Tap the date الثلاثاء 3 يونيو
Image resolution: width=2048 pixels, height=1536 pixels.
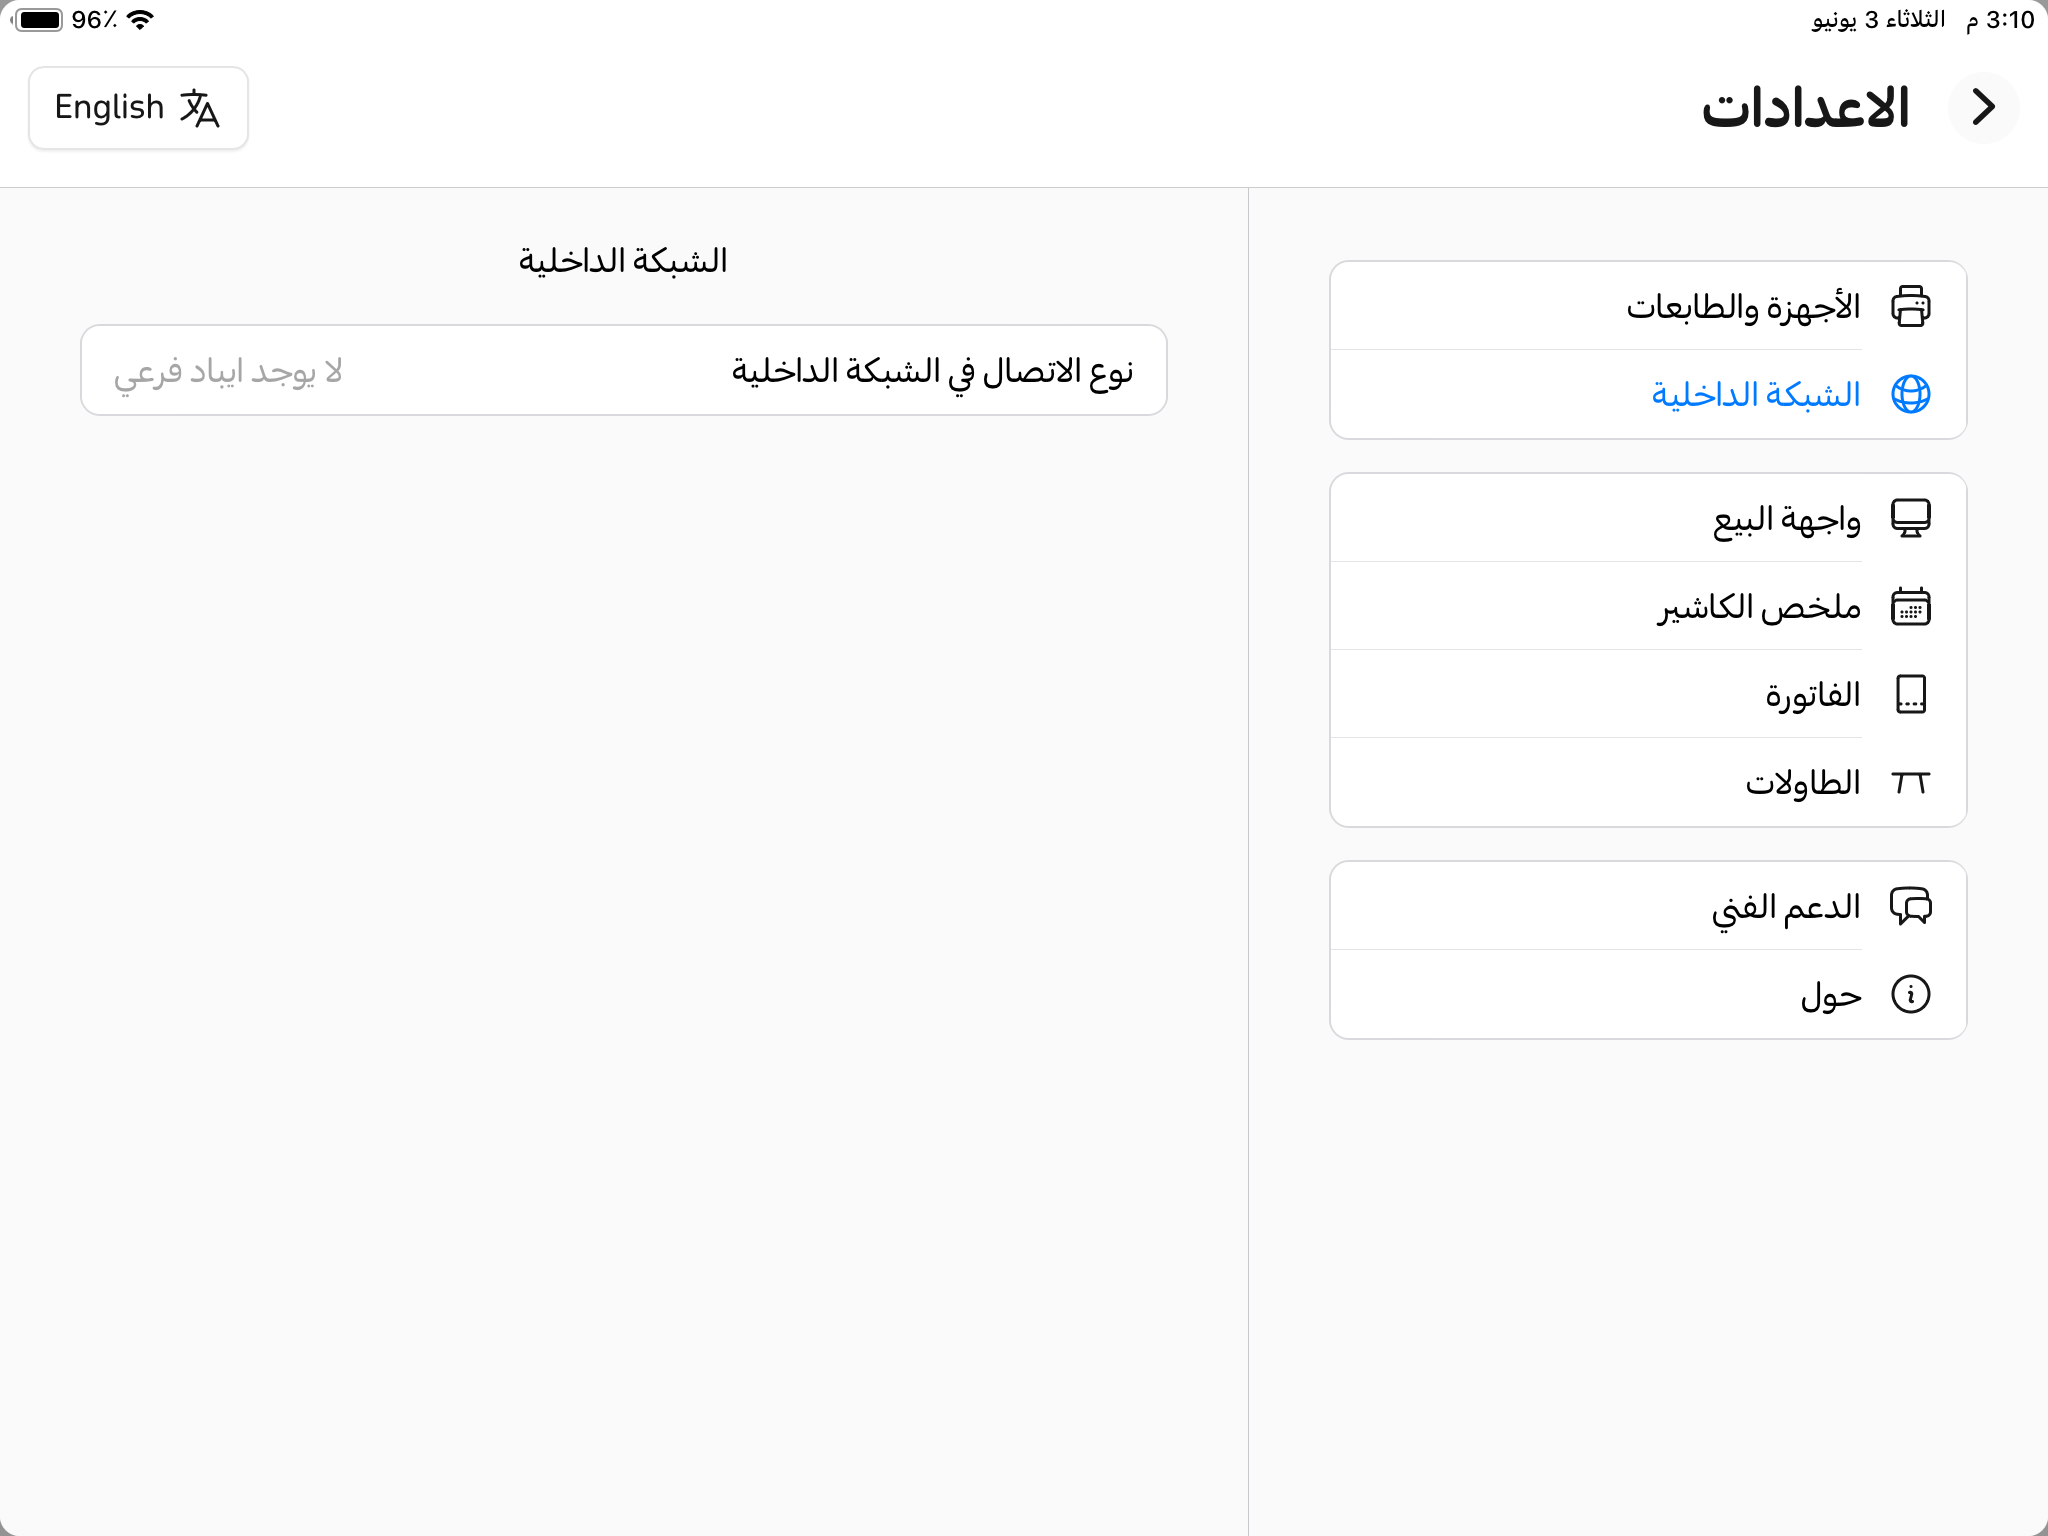(1878, 20)
